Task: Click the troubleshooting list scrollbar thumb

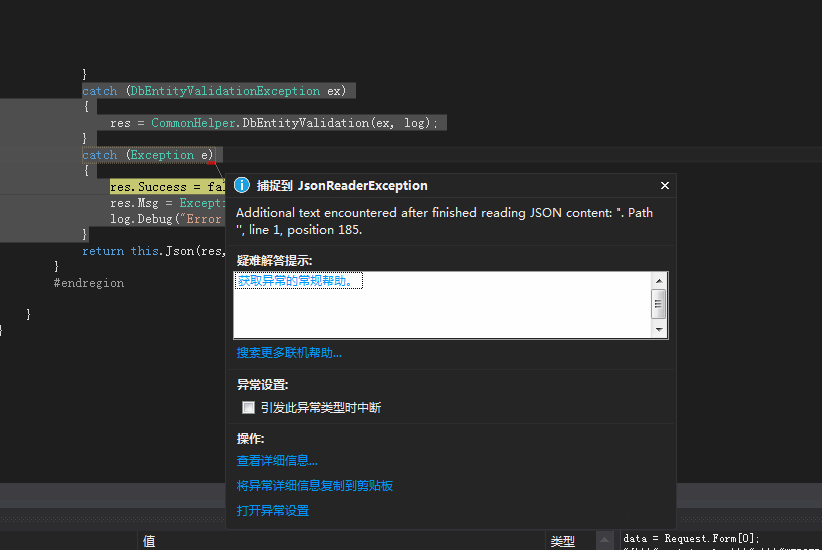Action: tap(658, 304)
